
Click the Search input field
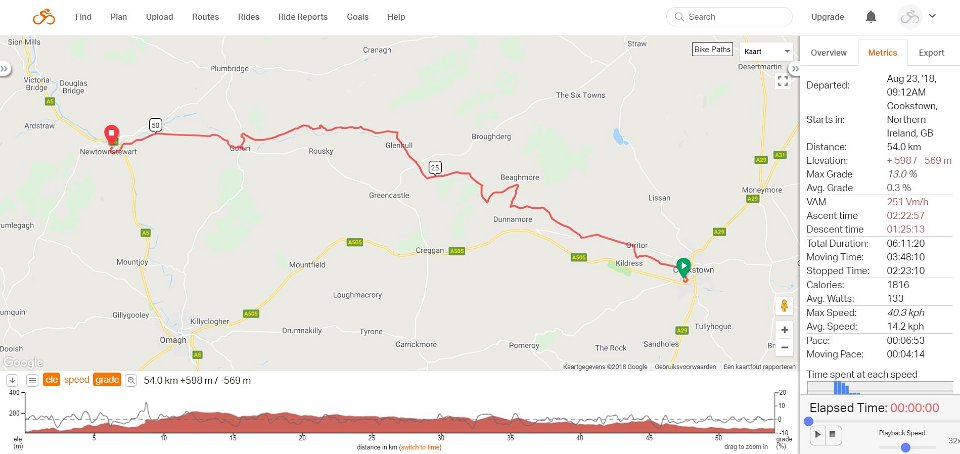(736, 17)
